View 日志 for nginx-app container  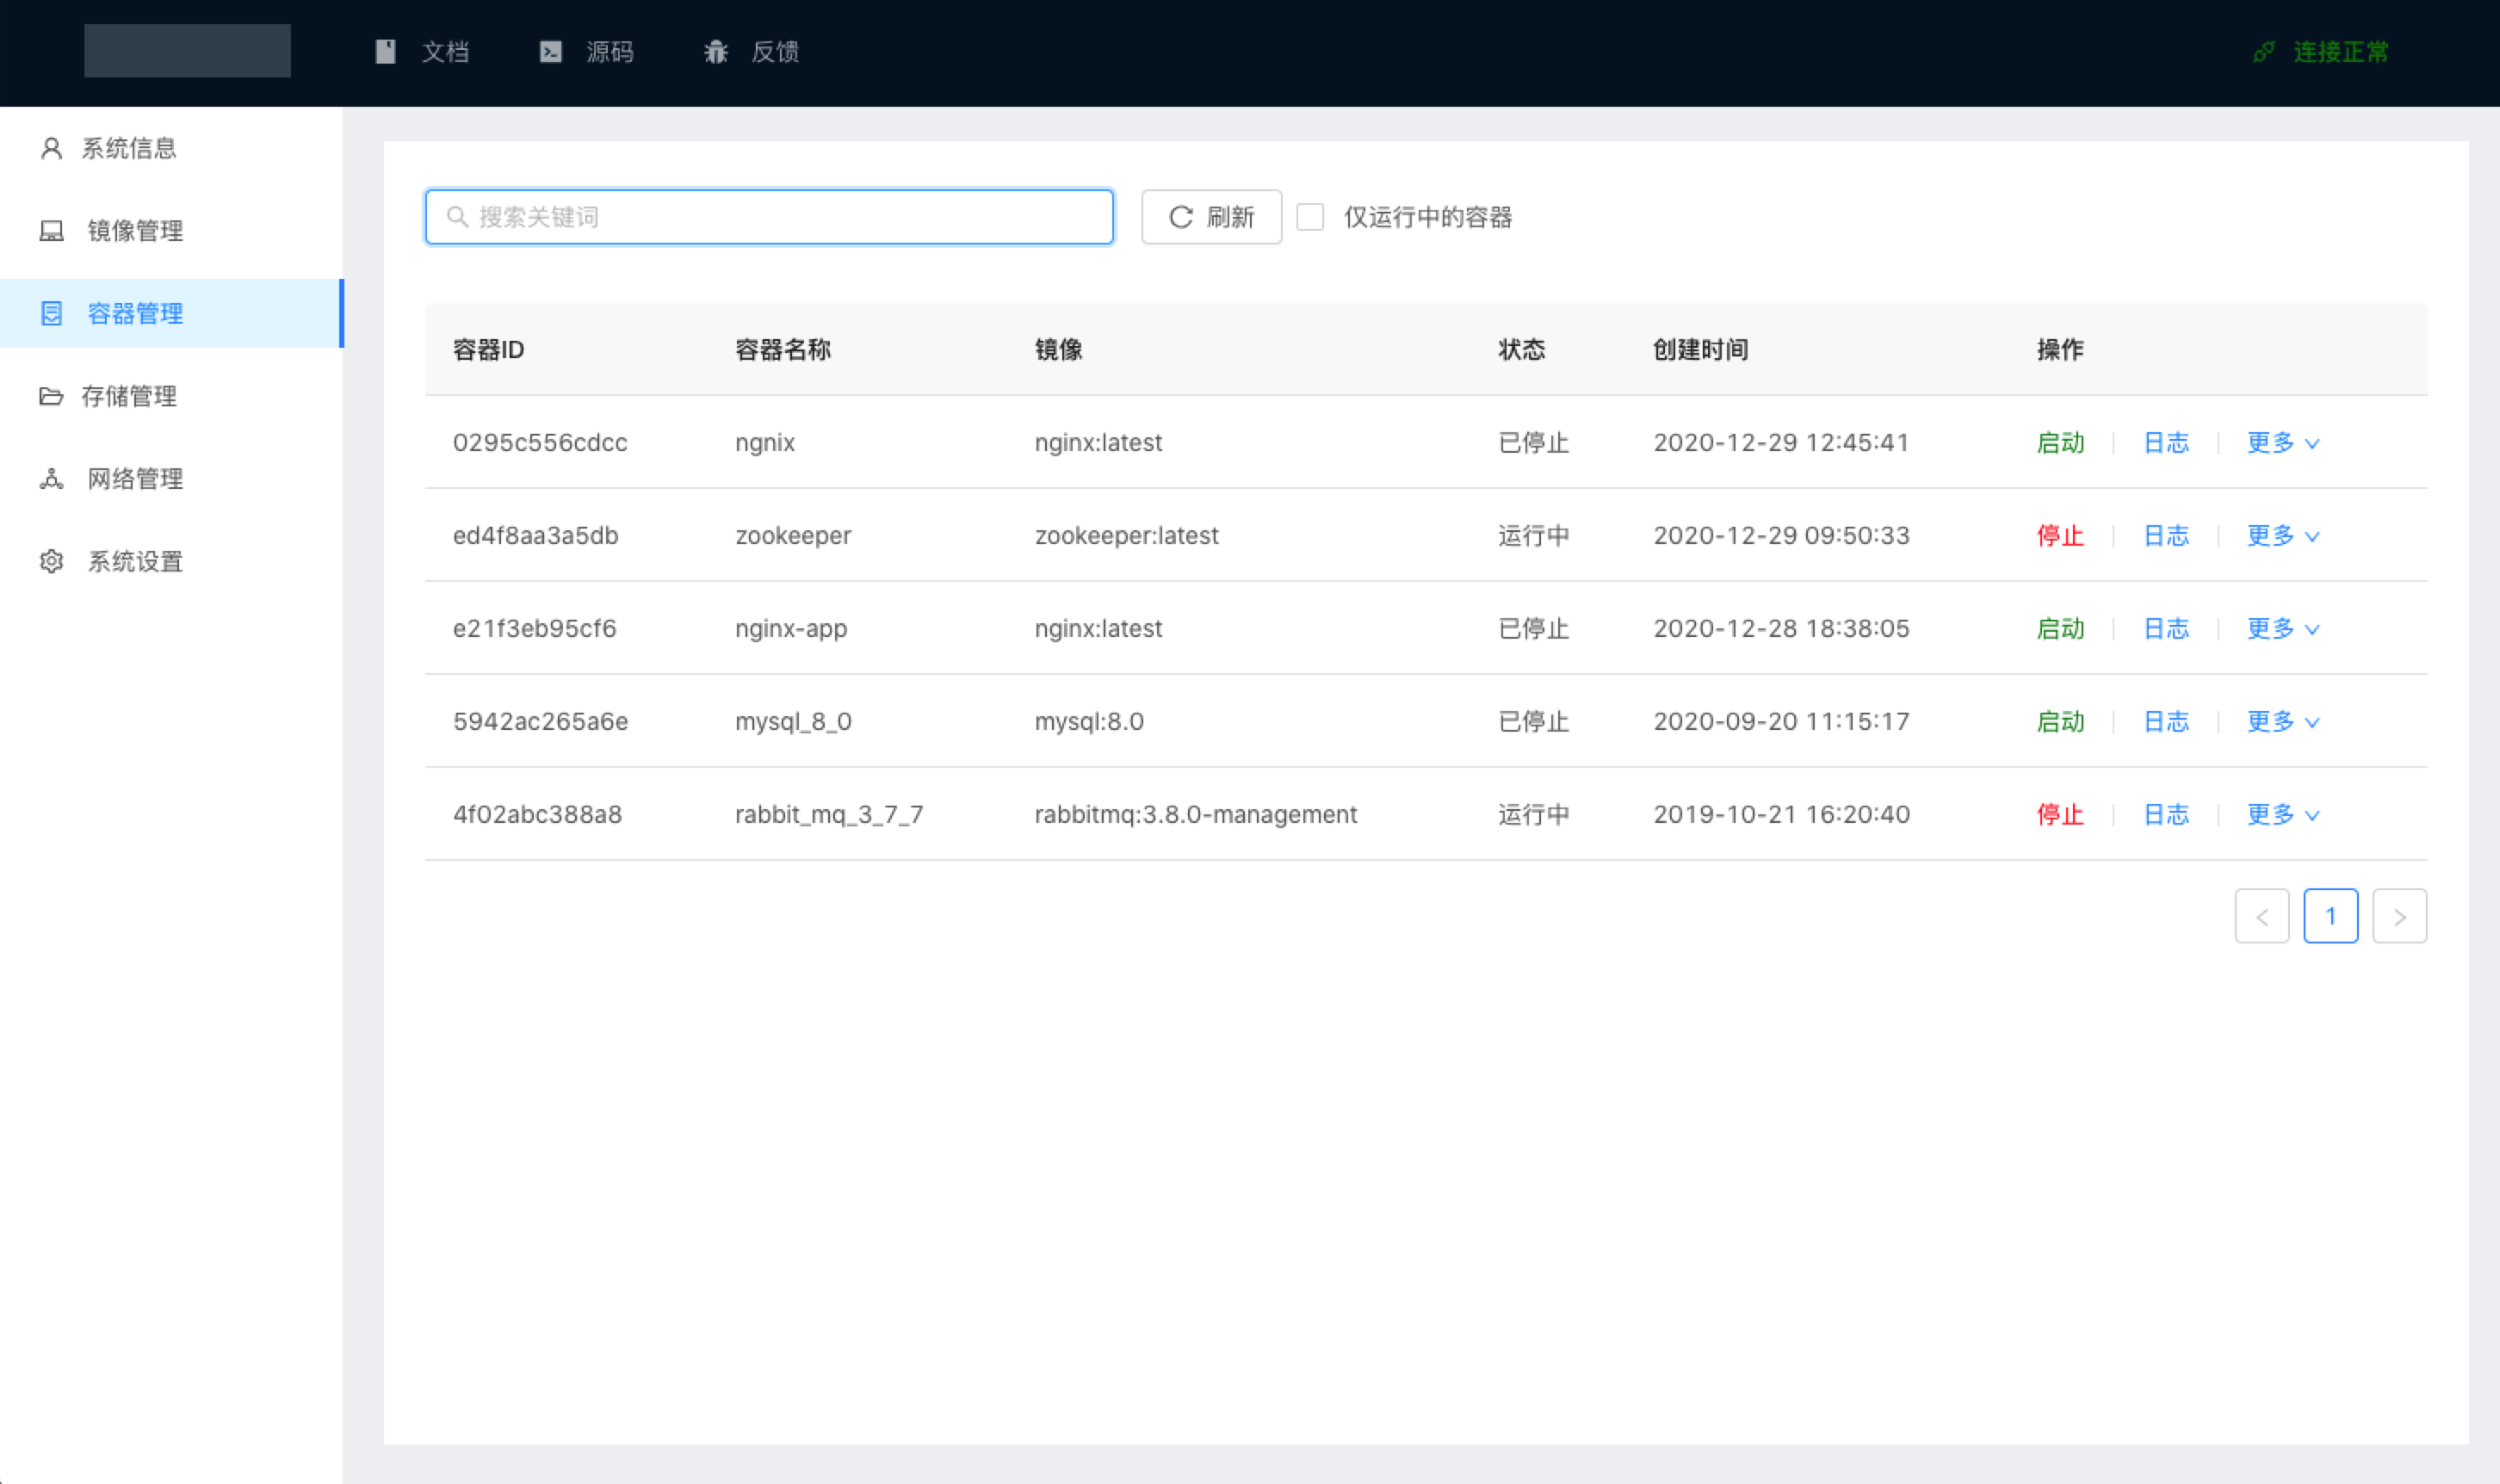coord(2166,629)
